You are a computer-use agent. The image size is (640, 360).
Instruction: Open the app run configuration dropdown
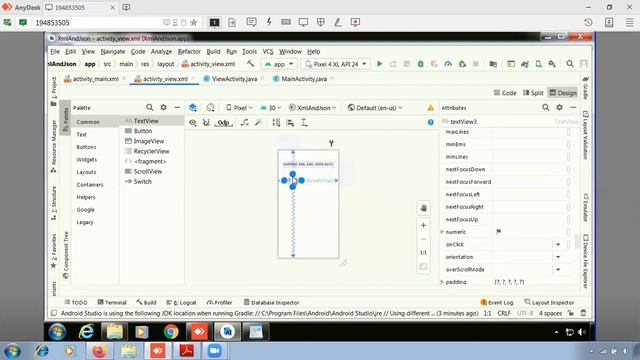coord(279,64)
